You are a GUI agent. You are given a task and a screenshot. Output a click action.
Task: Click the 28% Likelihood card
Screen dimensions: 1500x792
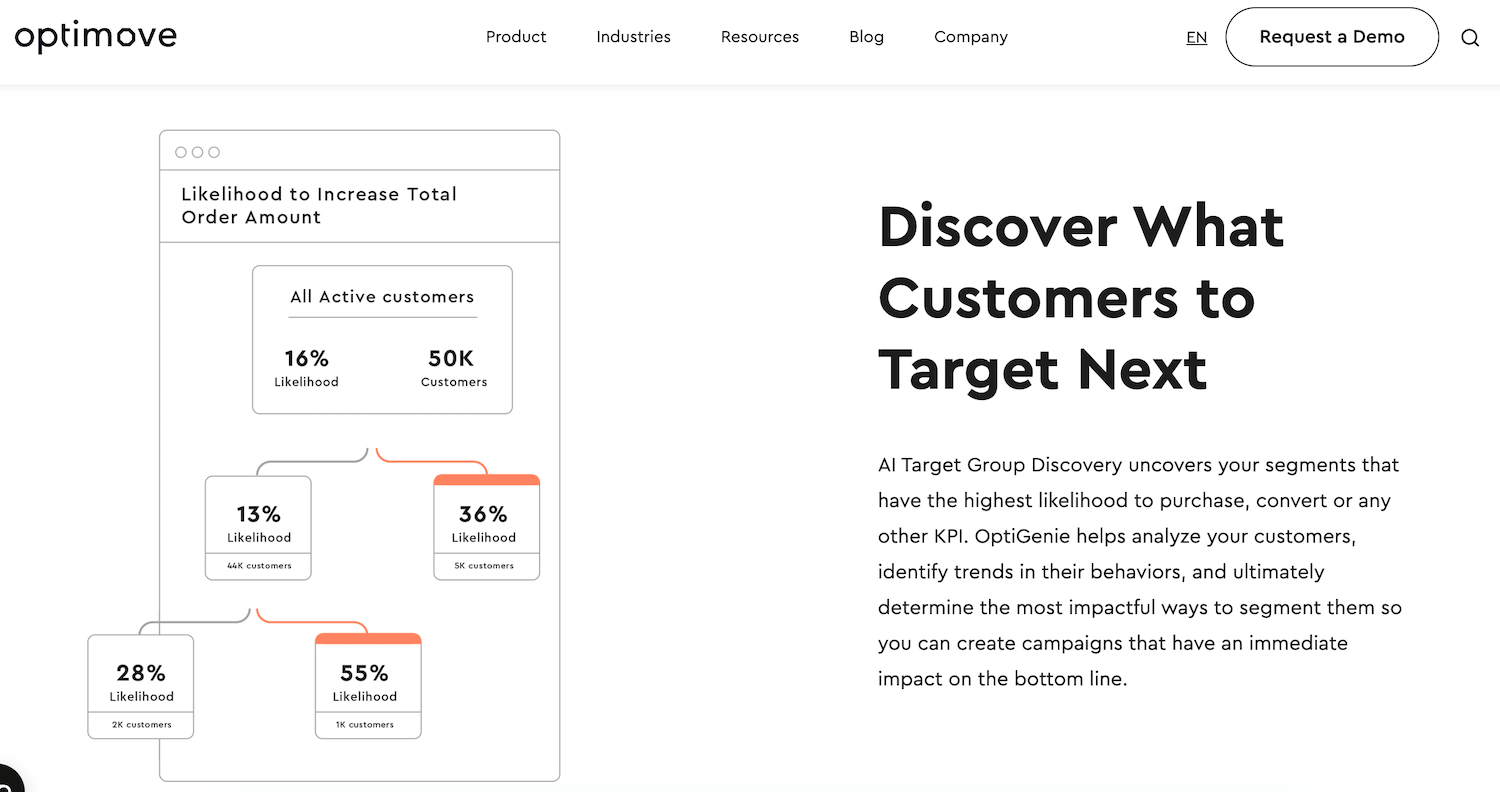(x=141, y=687)
